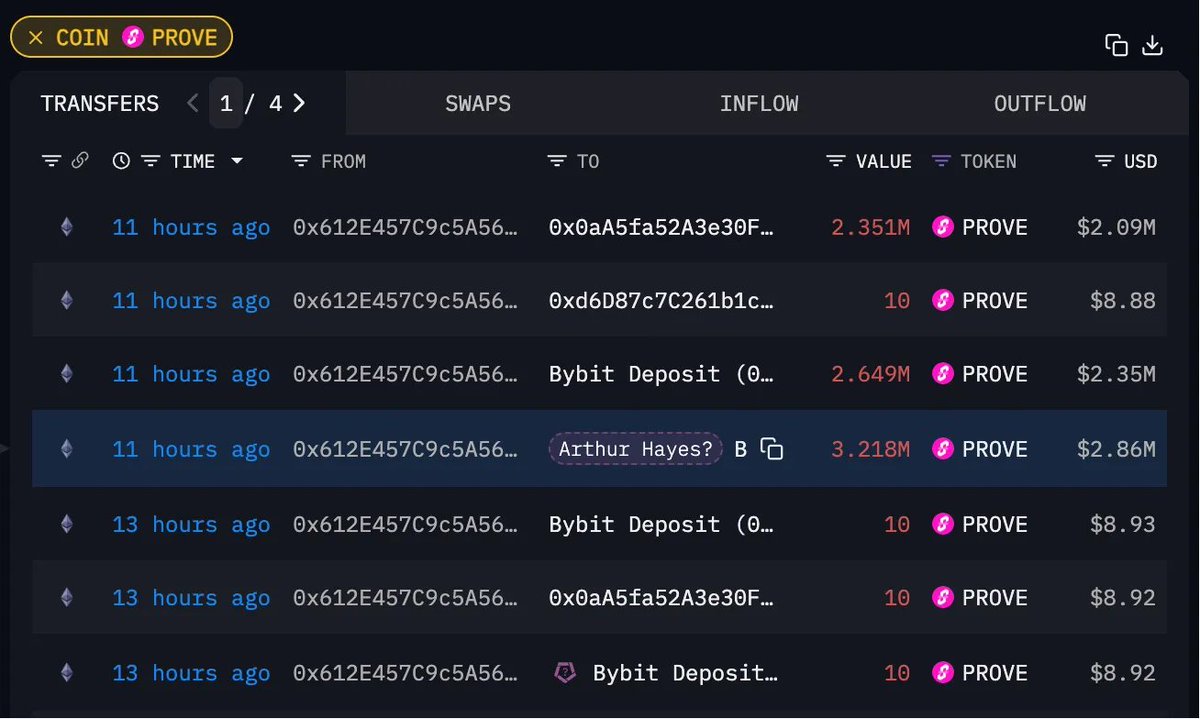Open recipient 0x0aA5fa52A3e30F in the 13 hours ago row
Viewport: 1200px width, 719px height.
click(661, 598)
